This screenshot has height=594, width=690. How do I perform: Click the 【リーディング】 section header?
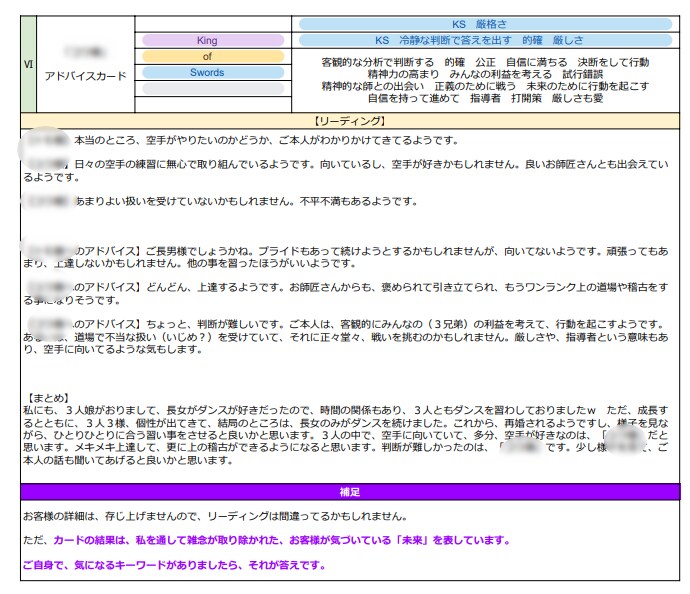coord(350,121)
